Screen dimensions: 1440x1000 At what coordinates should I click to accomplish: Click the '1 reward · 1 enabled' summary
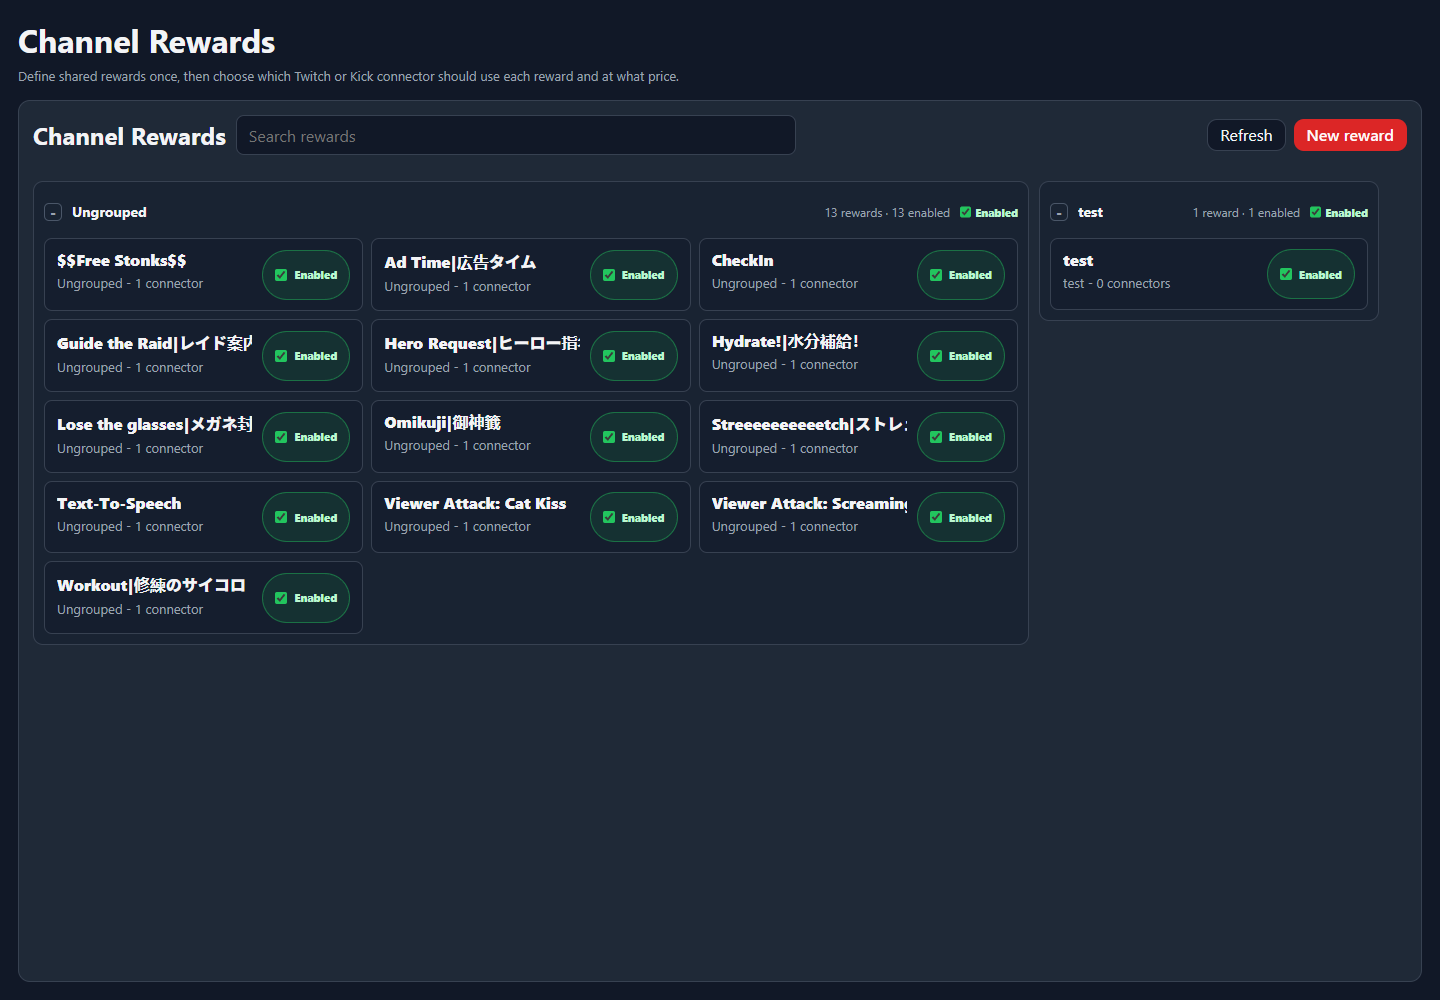pyautogui.click(x=1246, y=213)
